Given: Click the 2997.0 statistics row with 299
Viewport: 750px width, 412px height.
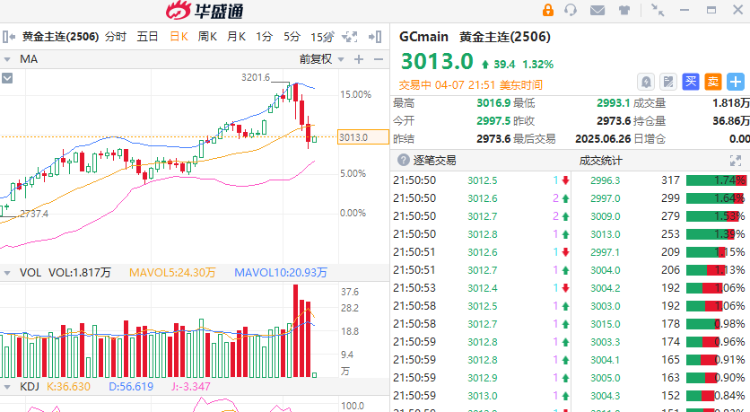Looking at the screenshot, I should coord(662,198).
